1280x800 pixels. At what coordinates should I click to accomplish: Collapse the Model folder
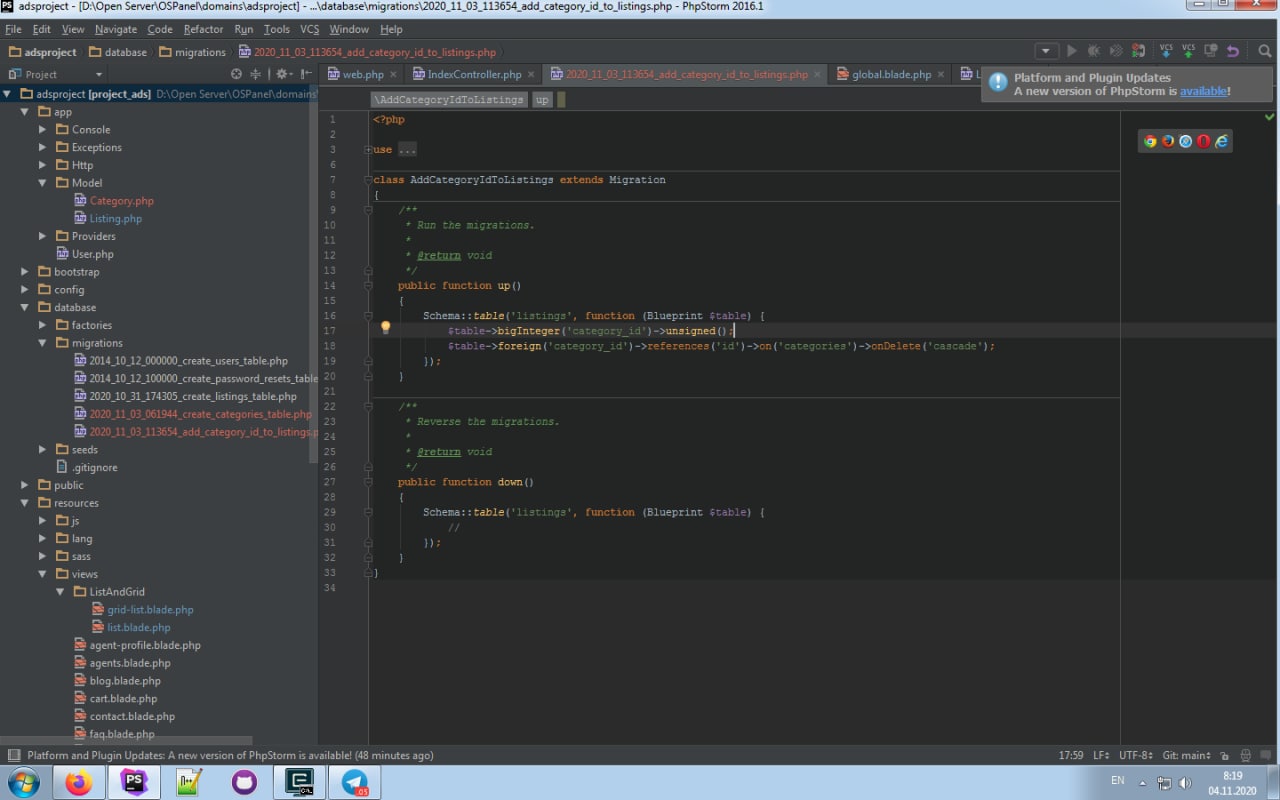pos(43,183)
